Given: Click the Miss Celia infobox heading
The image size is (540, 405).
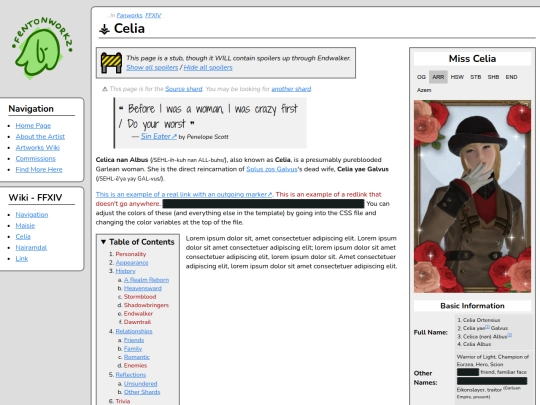Looking at the screenshot, I should tap(472, 59).
